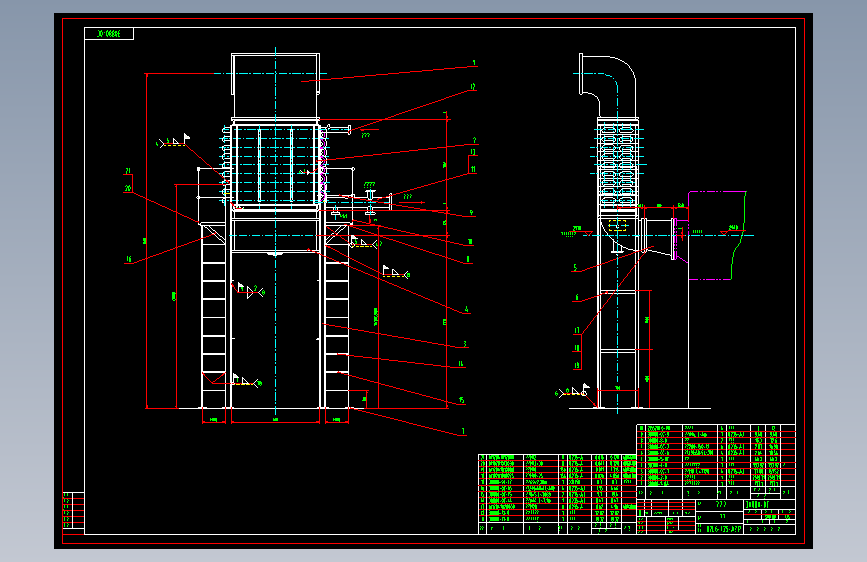Click callout number 12 on the front view

473,87
